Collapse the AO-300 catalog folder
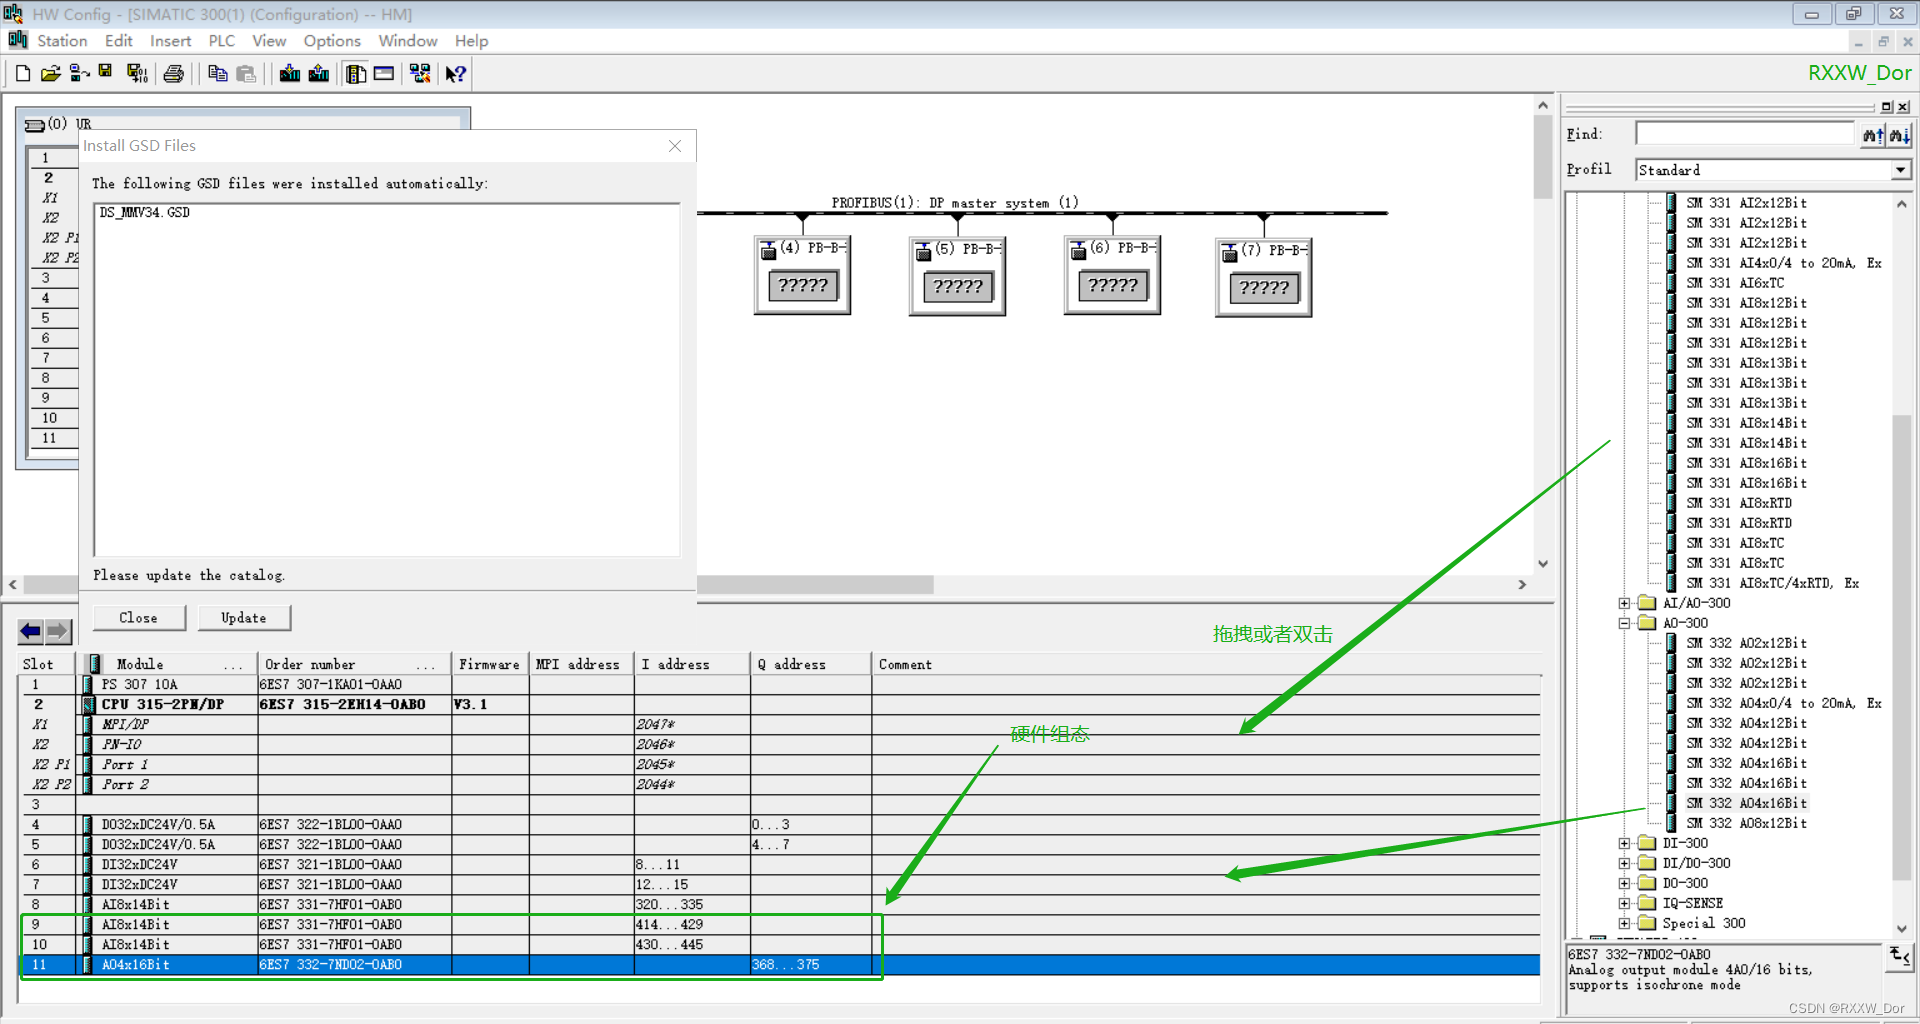The image size is (1920, 1024). (1622, 623)
